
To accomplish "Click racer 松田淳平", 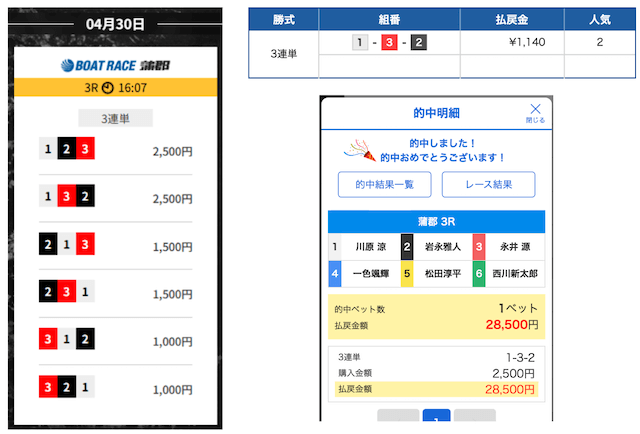I will [443, 274].
